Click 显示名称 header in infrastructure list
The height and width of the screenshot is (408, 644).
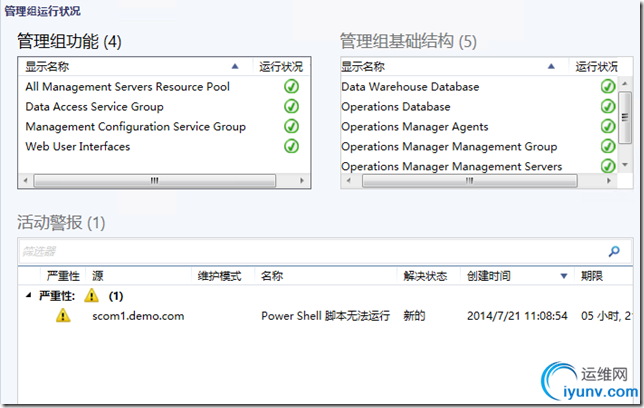[363, 67]
